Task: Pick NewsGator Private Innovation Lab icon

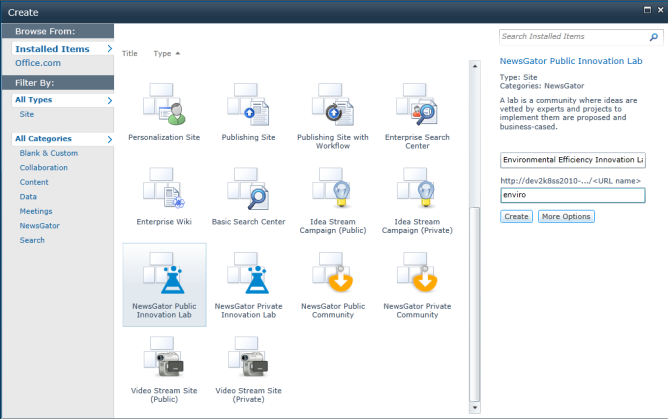Action: point(248,274)
